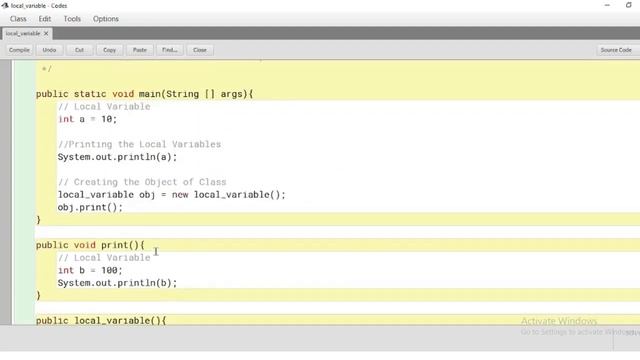
Task: Click the Close toolbar button
Action: [200, 50]
